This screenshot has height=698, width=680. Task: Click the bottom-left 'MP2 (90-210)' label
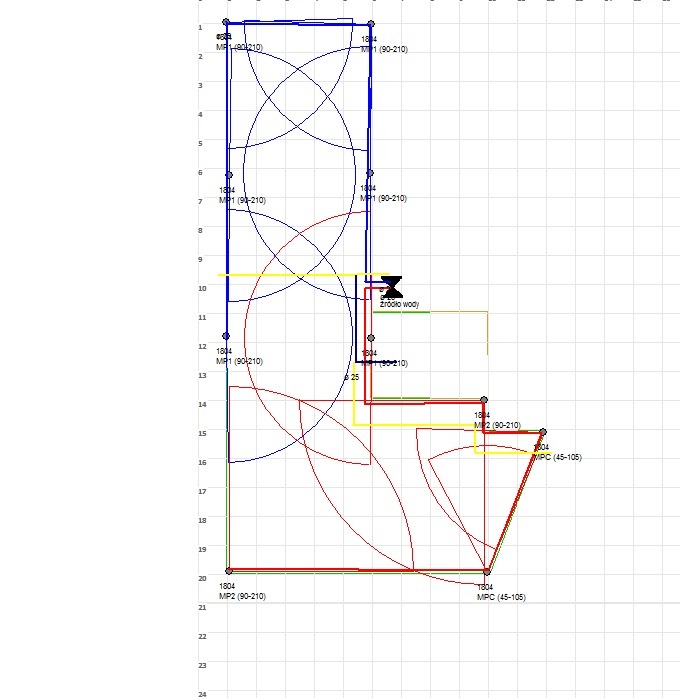coord(242,596)
